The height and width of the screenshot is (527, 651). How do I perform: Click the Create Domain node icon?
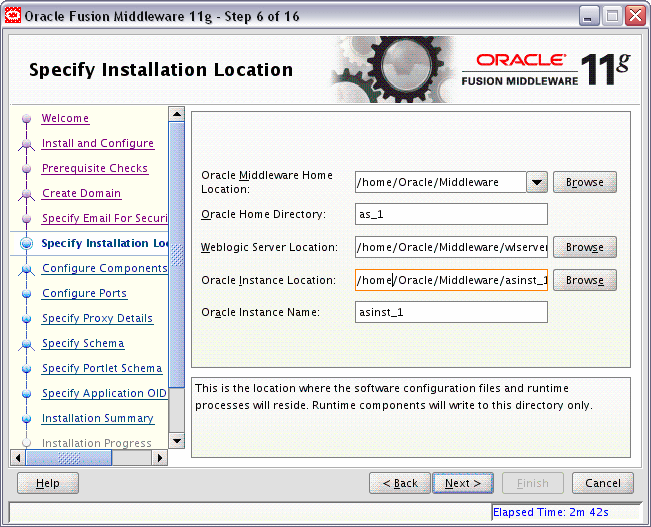[27, 194]
